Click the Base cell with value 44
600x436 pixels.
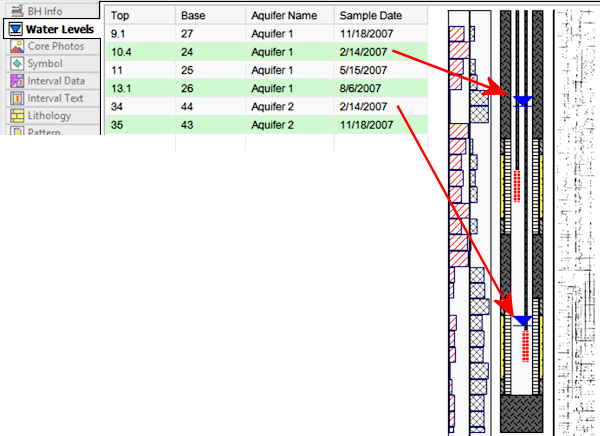[x=210, y=107]
